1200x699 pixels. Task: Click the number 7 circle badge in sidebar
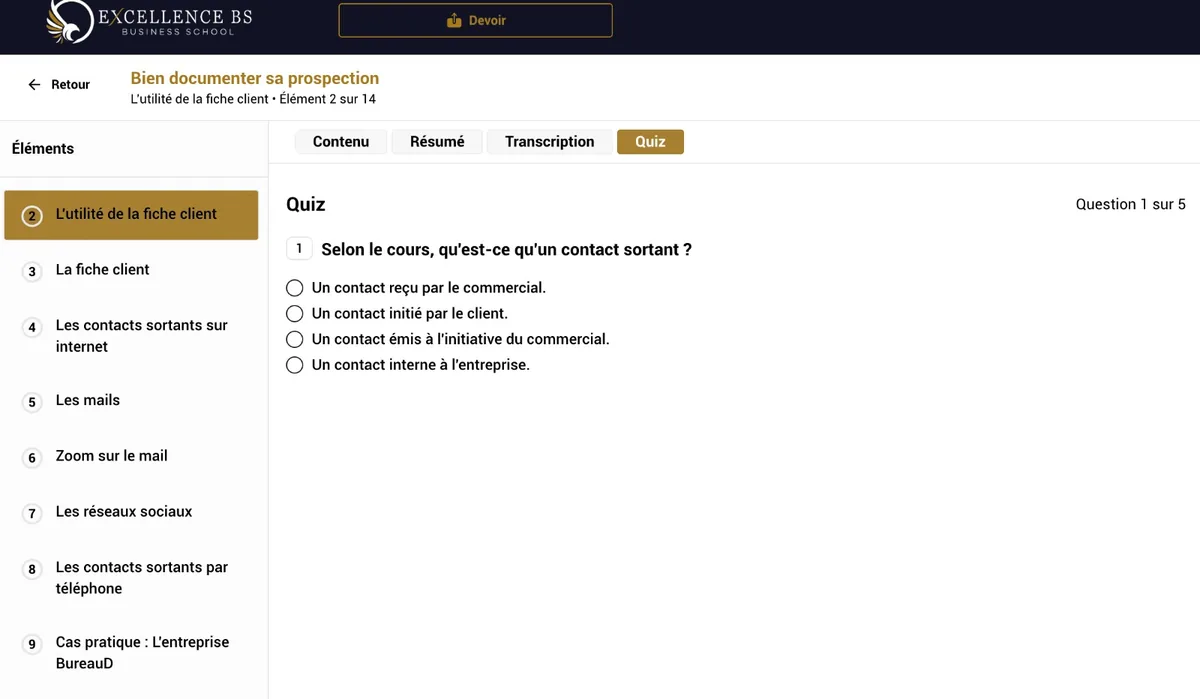coord(32,513)
